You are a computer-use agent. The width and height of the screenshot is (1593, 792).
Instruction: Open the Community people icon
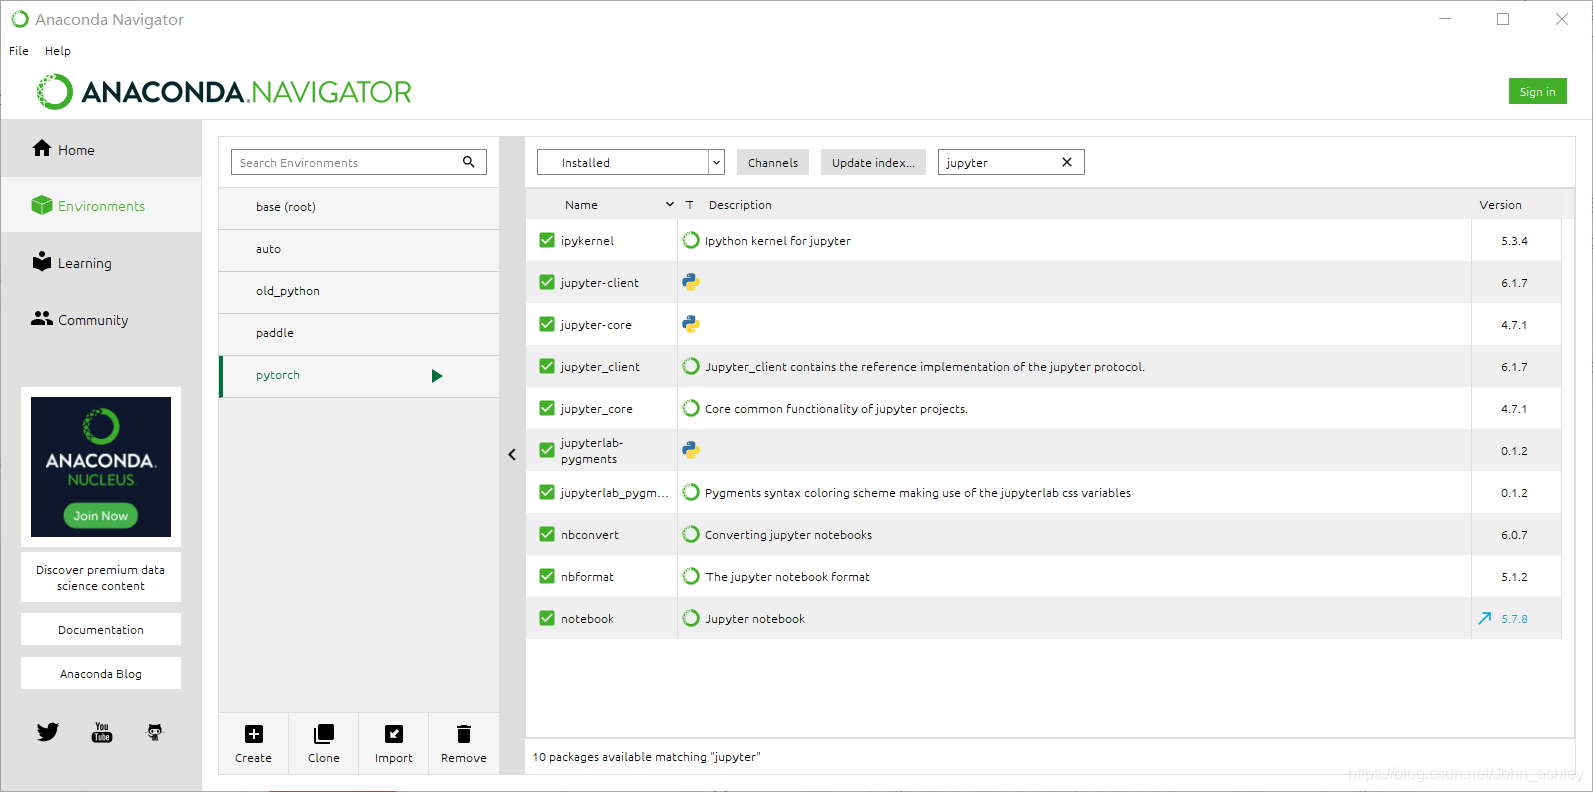42,318
